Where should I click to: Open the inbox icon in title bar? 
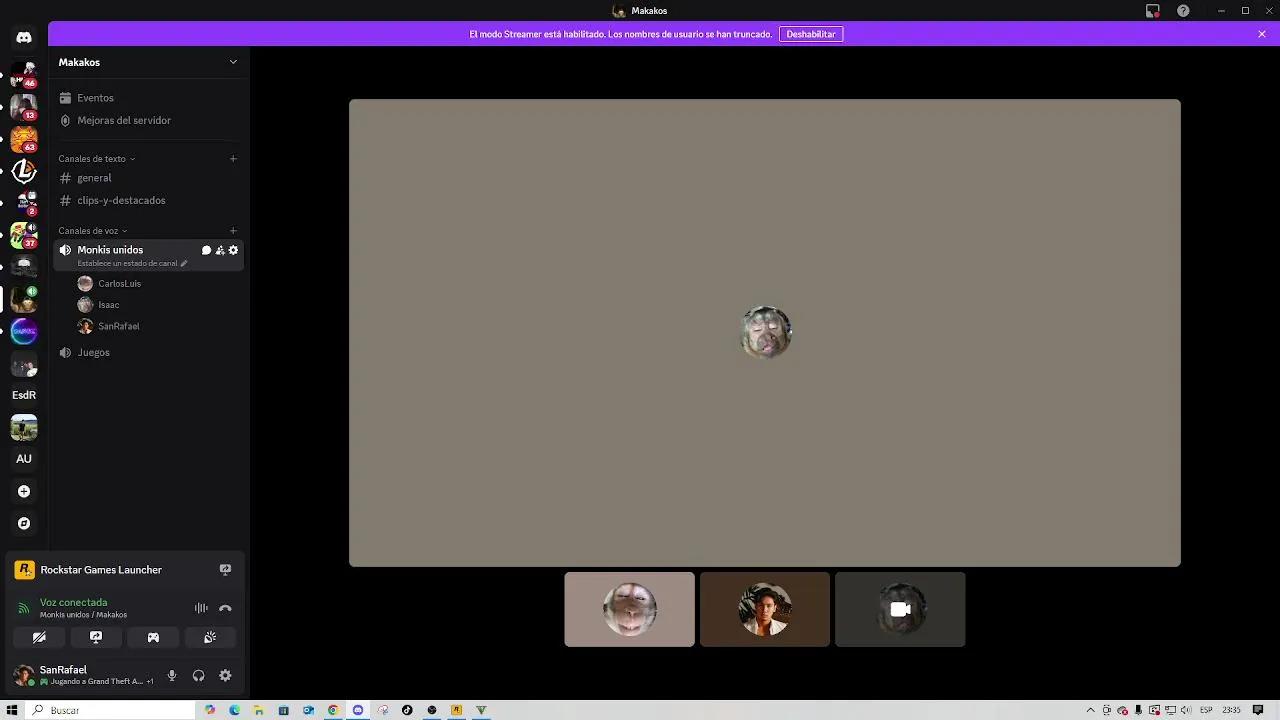[1153, 11]
